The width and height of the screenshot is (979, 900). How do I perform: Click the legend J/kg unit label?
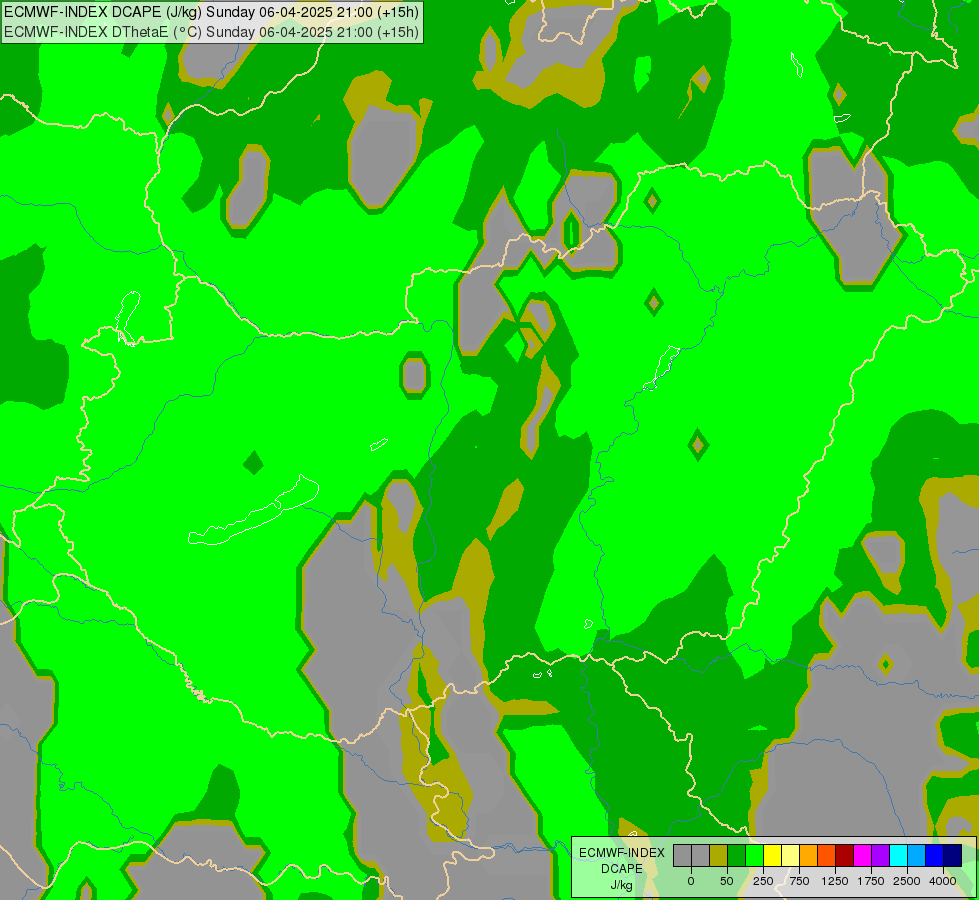coord(622,885)
